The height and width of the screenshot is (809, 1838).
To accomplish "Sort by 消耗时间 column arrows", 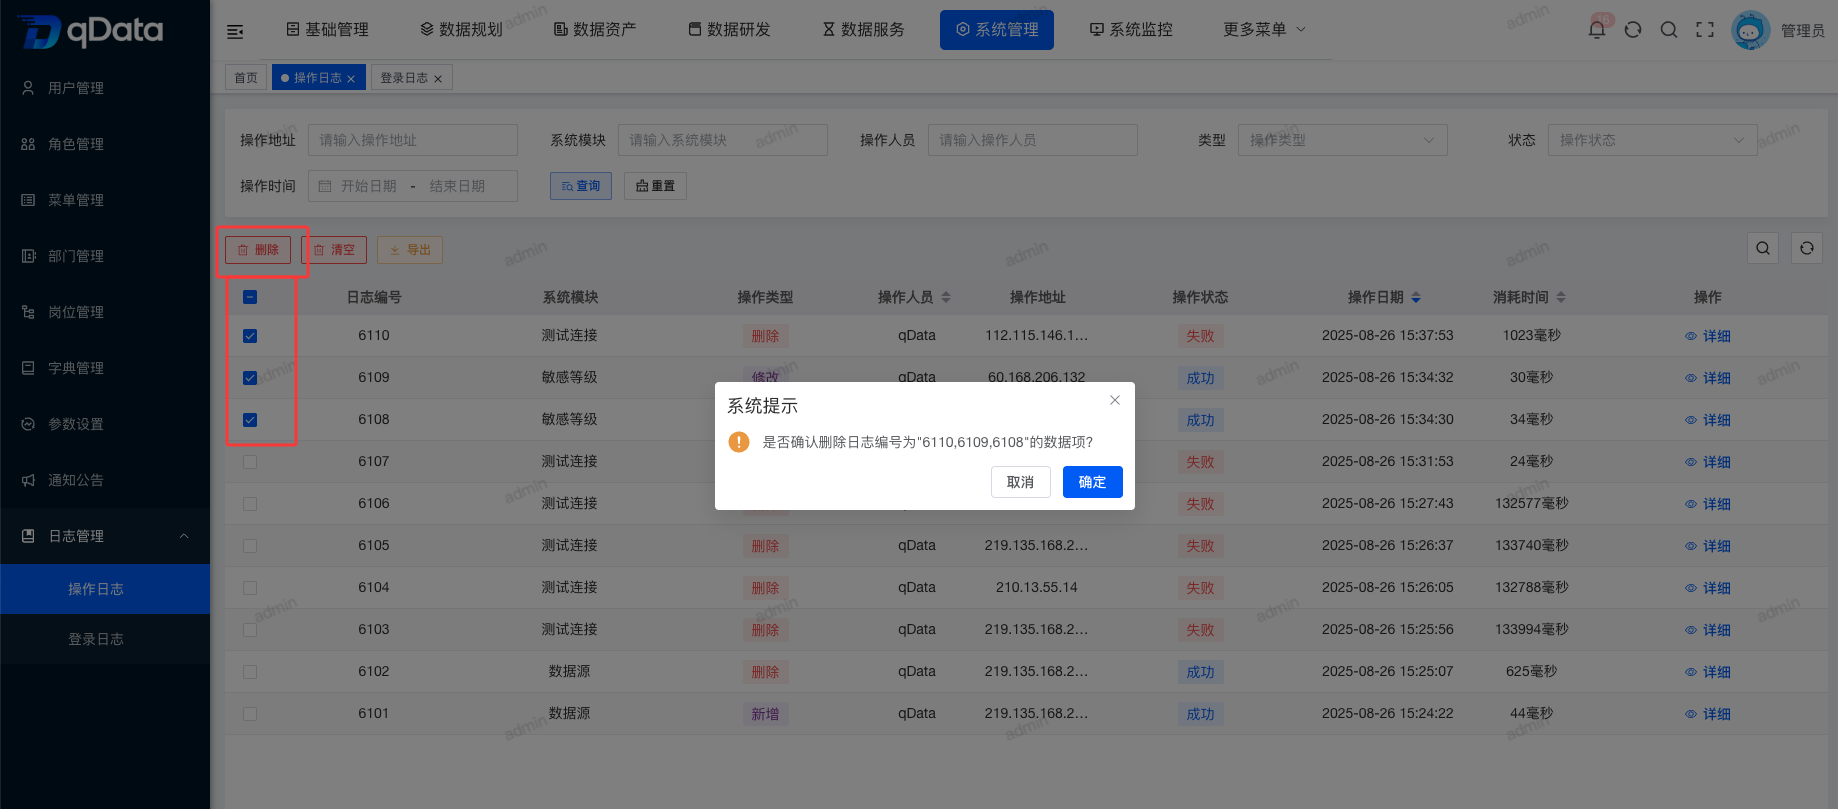I will tap(1561, 297).
